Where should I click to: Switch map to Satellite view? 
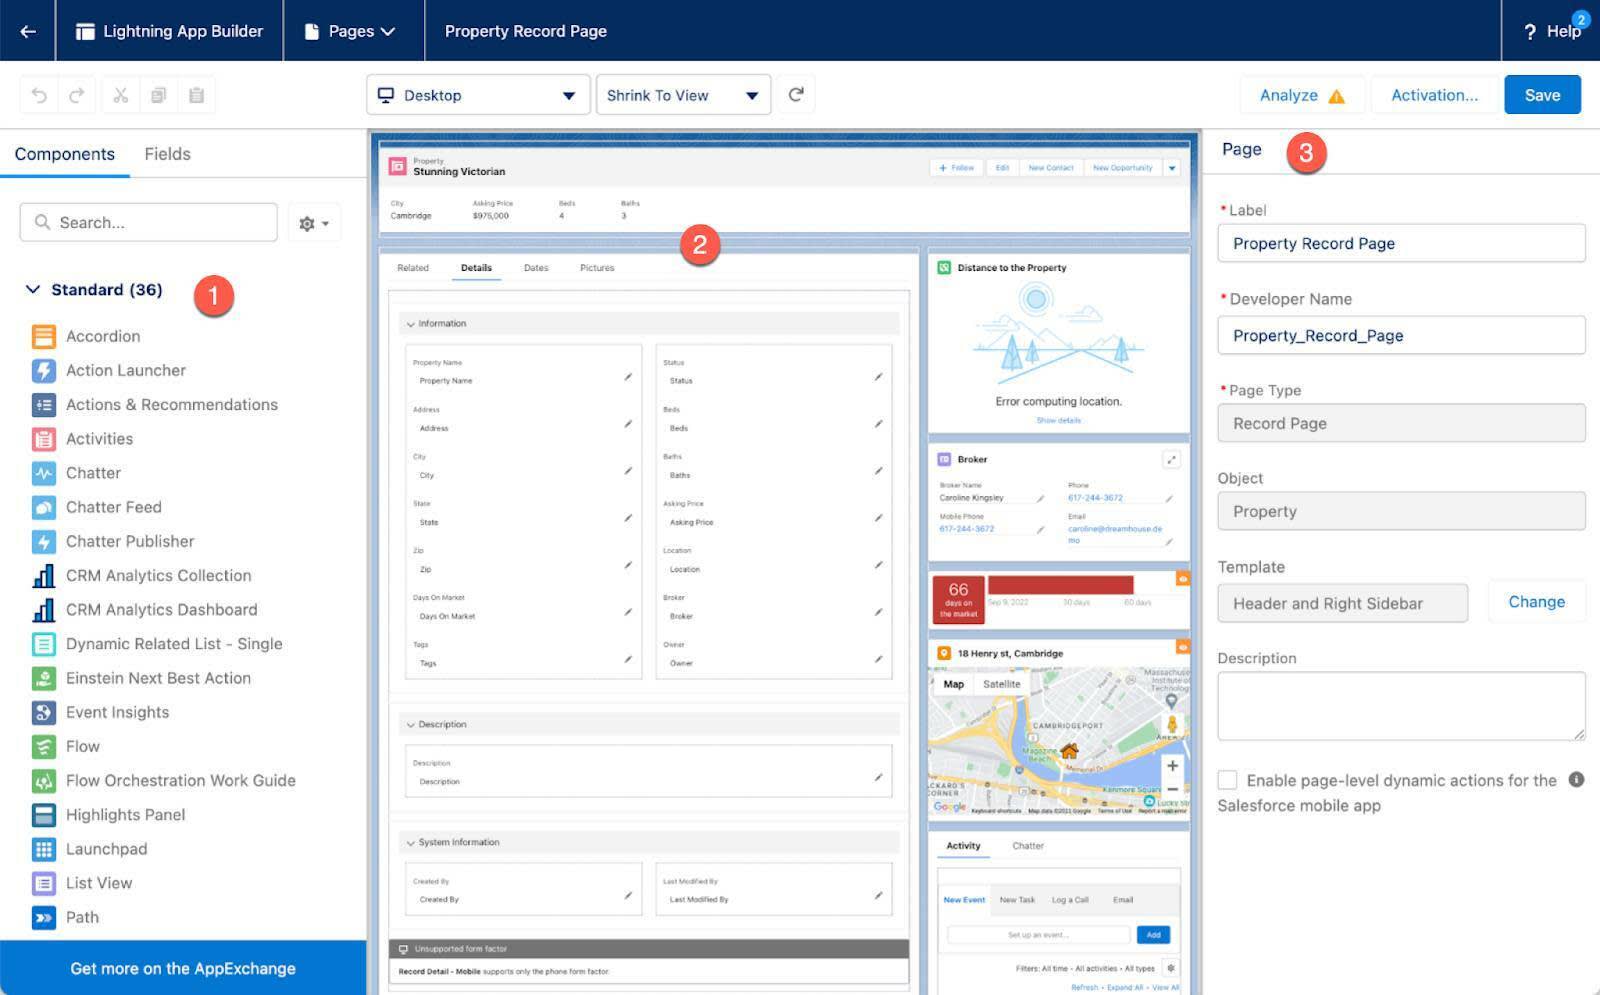[x=1001, y=684]
